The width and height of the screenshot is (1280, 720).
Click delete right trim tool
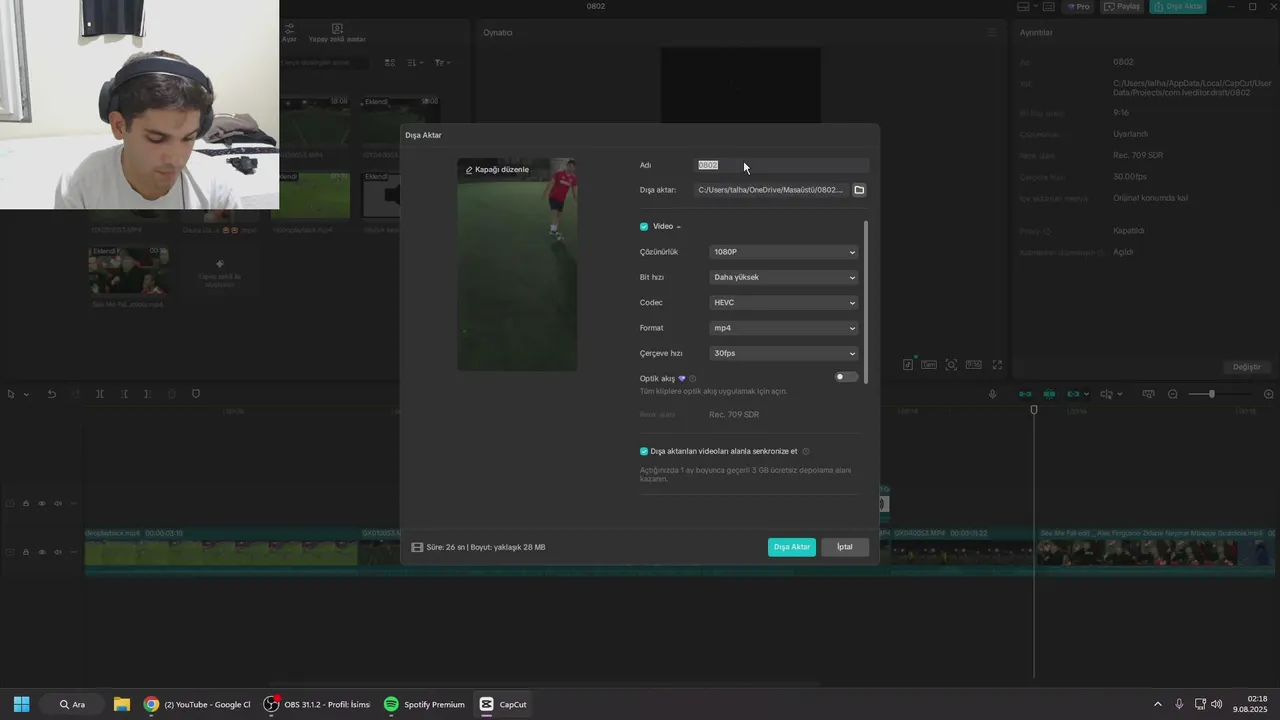148,394
